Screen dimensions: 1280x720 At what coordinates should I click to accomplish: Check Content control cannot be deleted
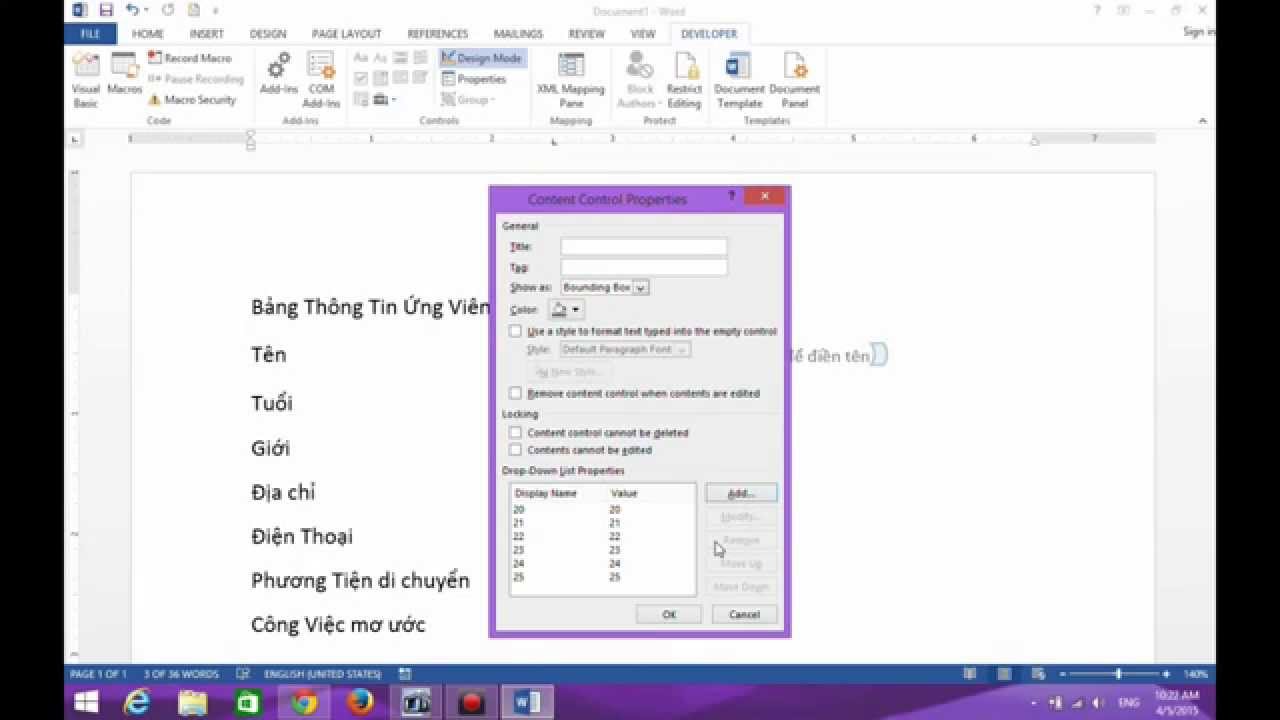click(515, 433)
